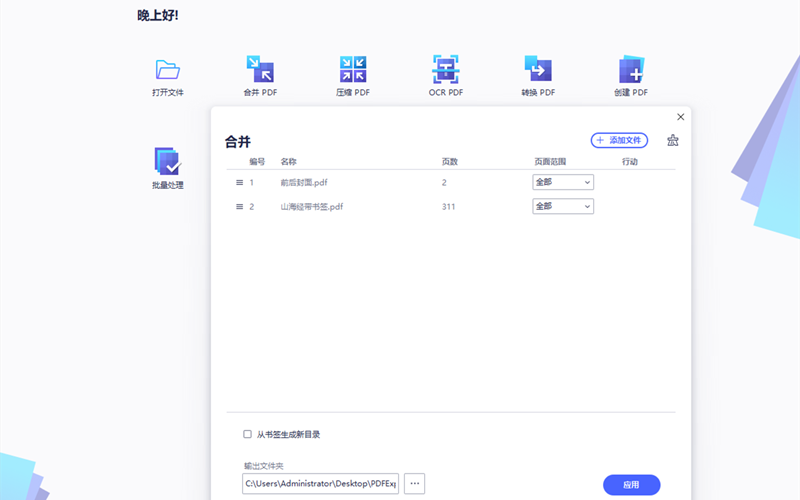Click the clear-list broom icon

672,141
